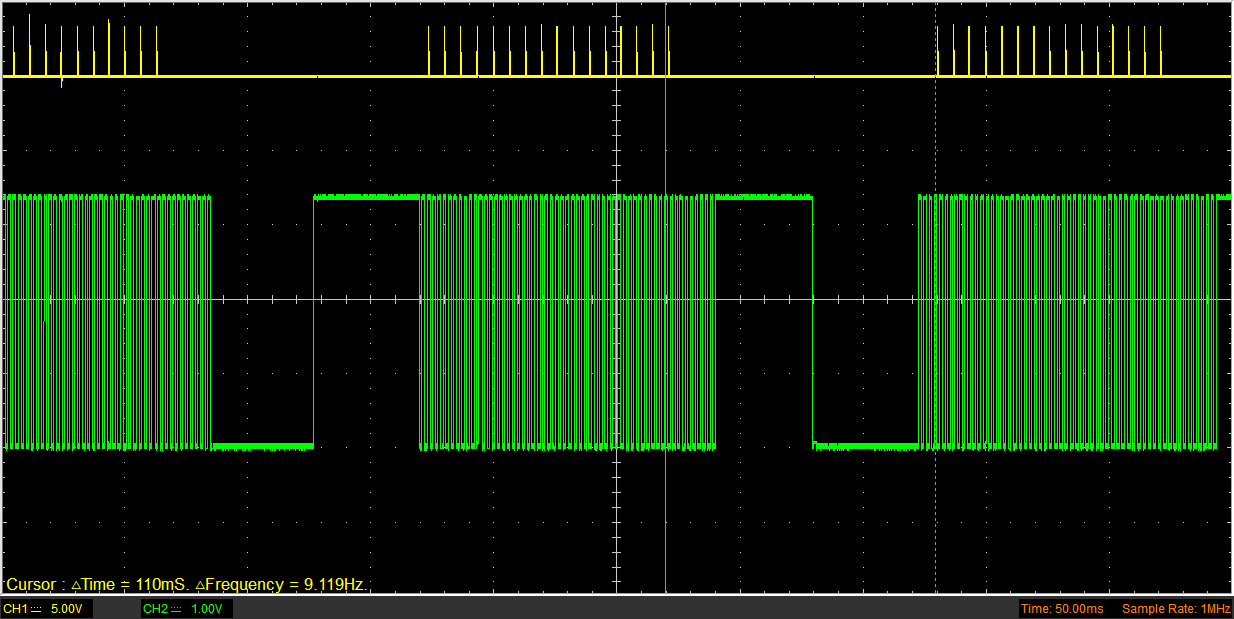
Task: Open the Time: 50.00ms timebase readout
Action: pyautogui.click(x=1061, y=608)
